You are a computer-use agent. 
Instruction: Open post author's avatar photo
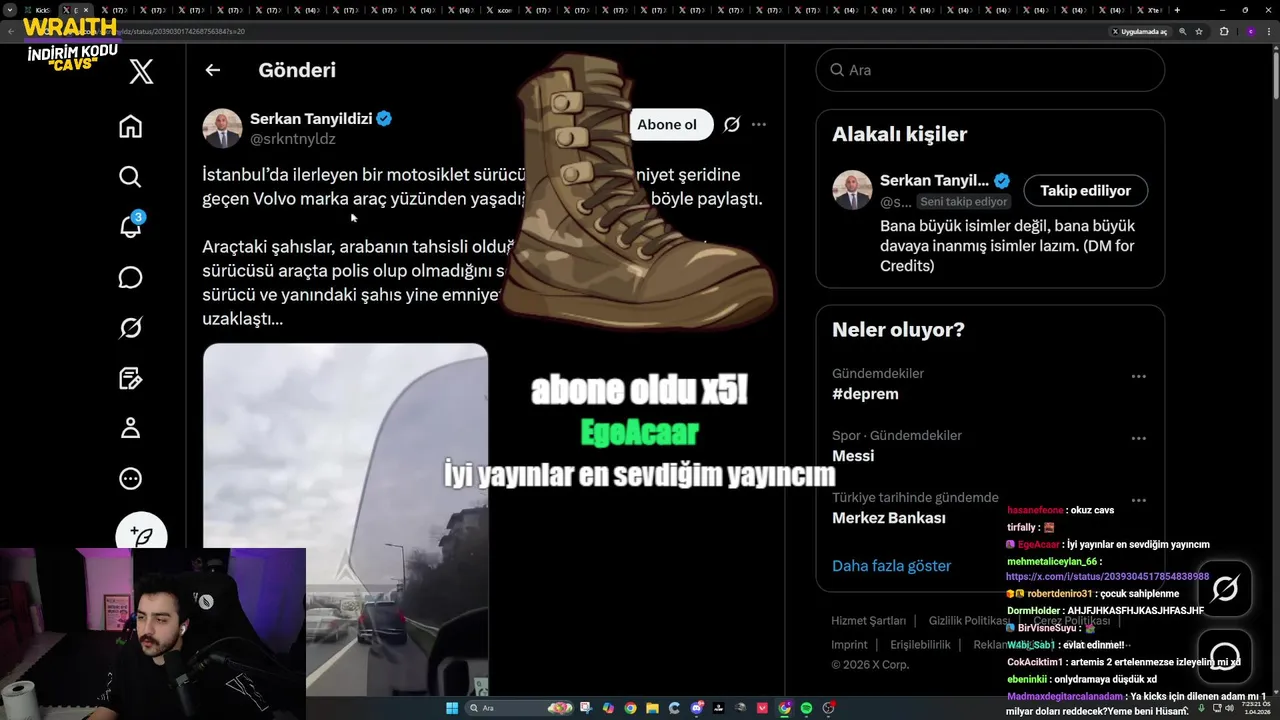(x=222, y=129)
